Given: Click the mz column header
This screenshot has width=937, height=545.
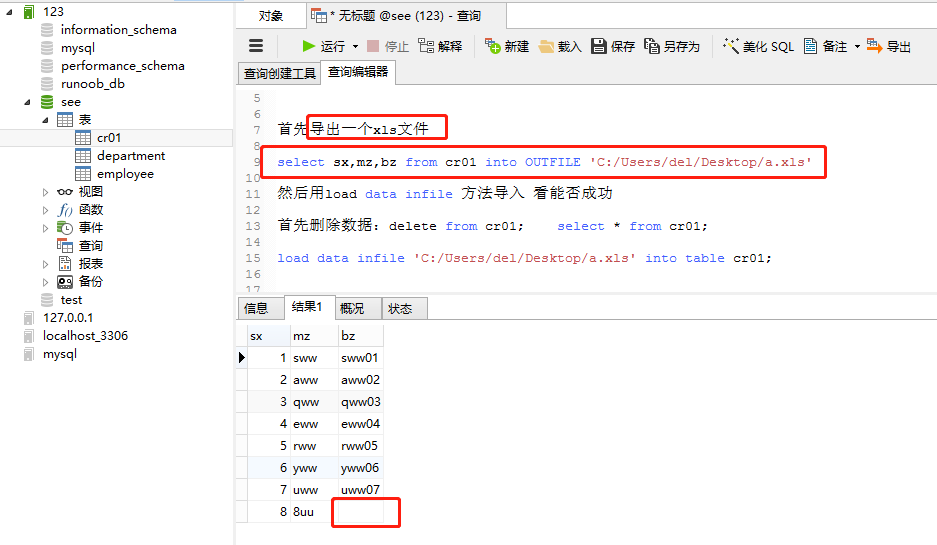Looking at the screenshot, I should pos(314,336).
